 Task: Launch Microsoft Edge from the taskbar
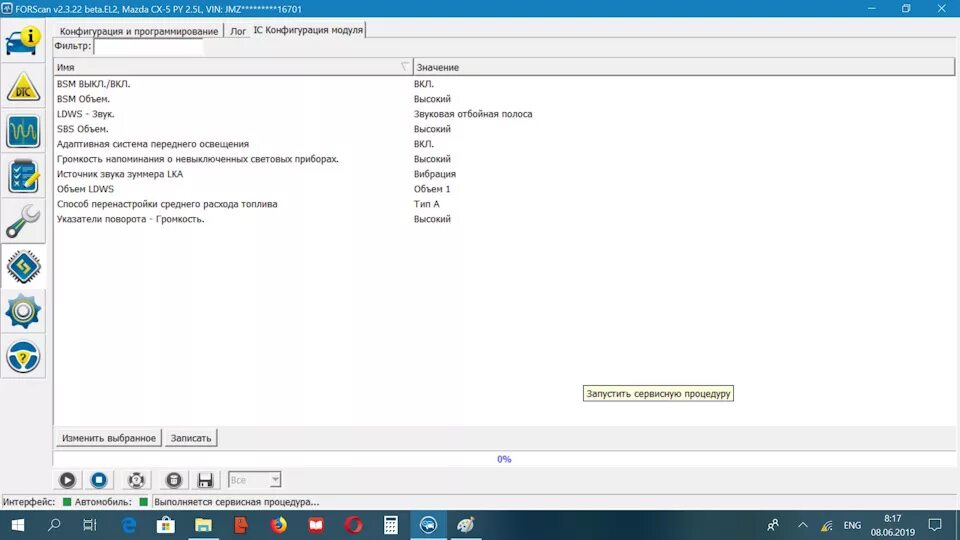pyautogui.click(x=129, y=525)
